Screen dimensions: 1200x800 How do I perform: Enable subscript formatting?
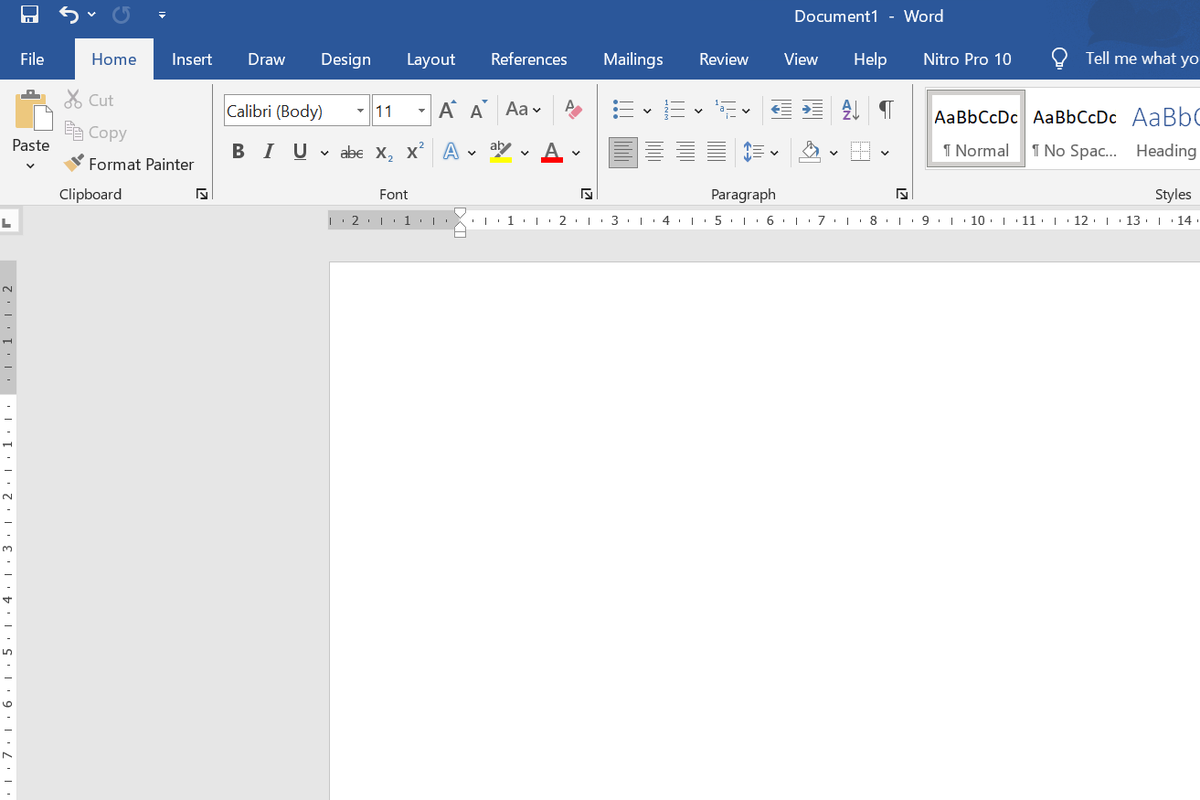pos(382,152)
